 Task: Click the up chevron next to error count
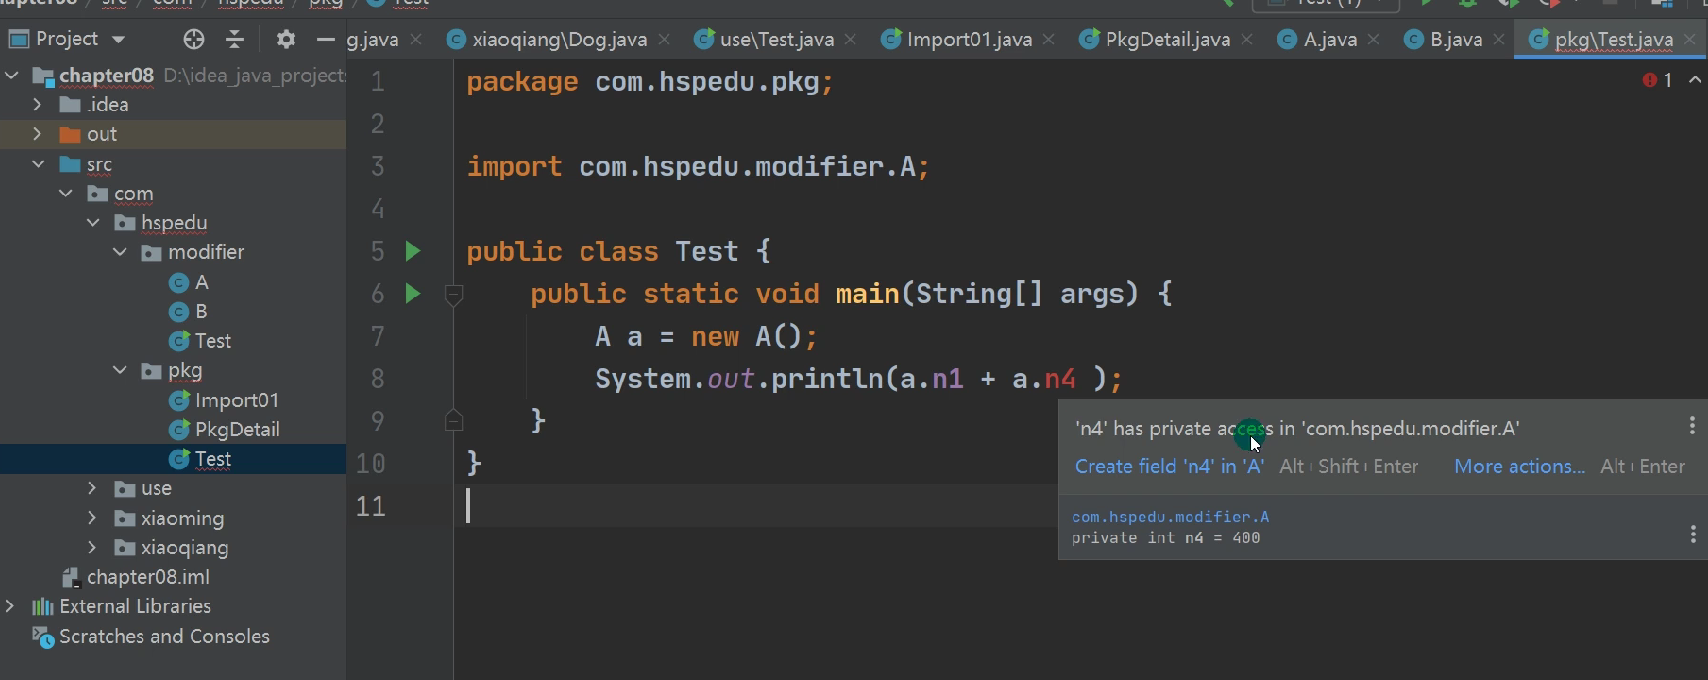[1695, 80]
